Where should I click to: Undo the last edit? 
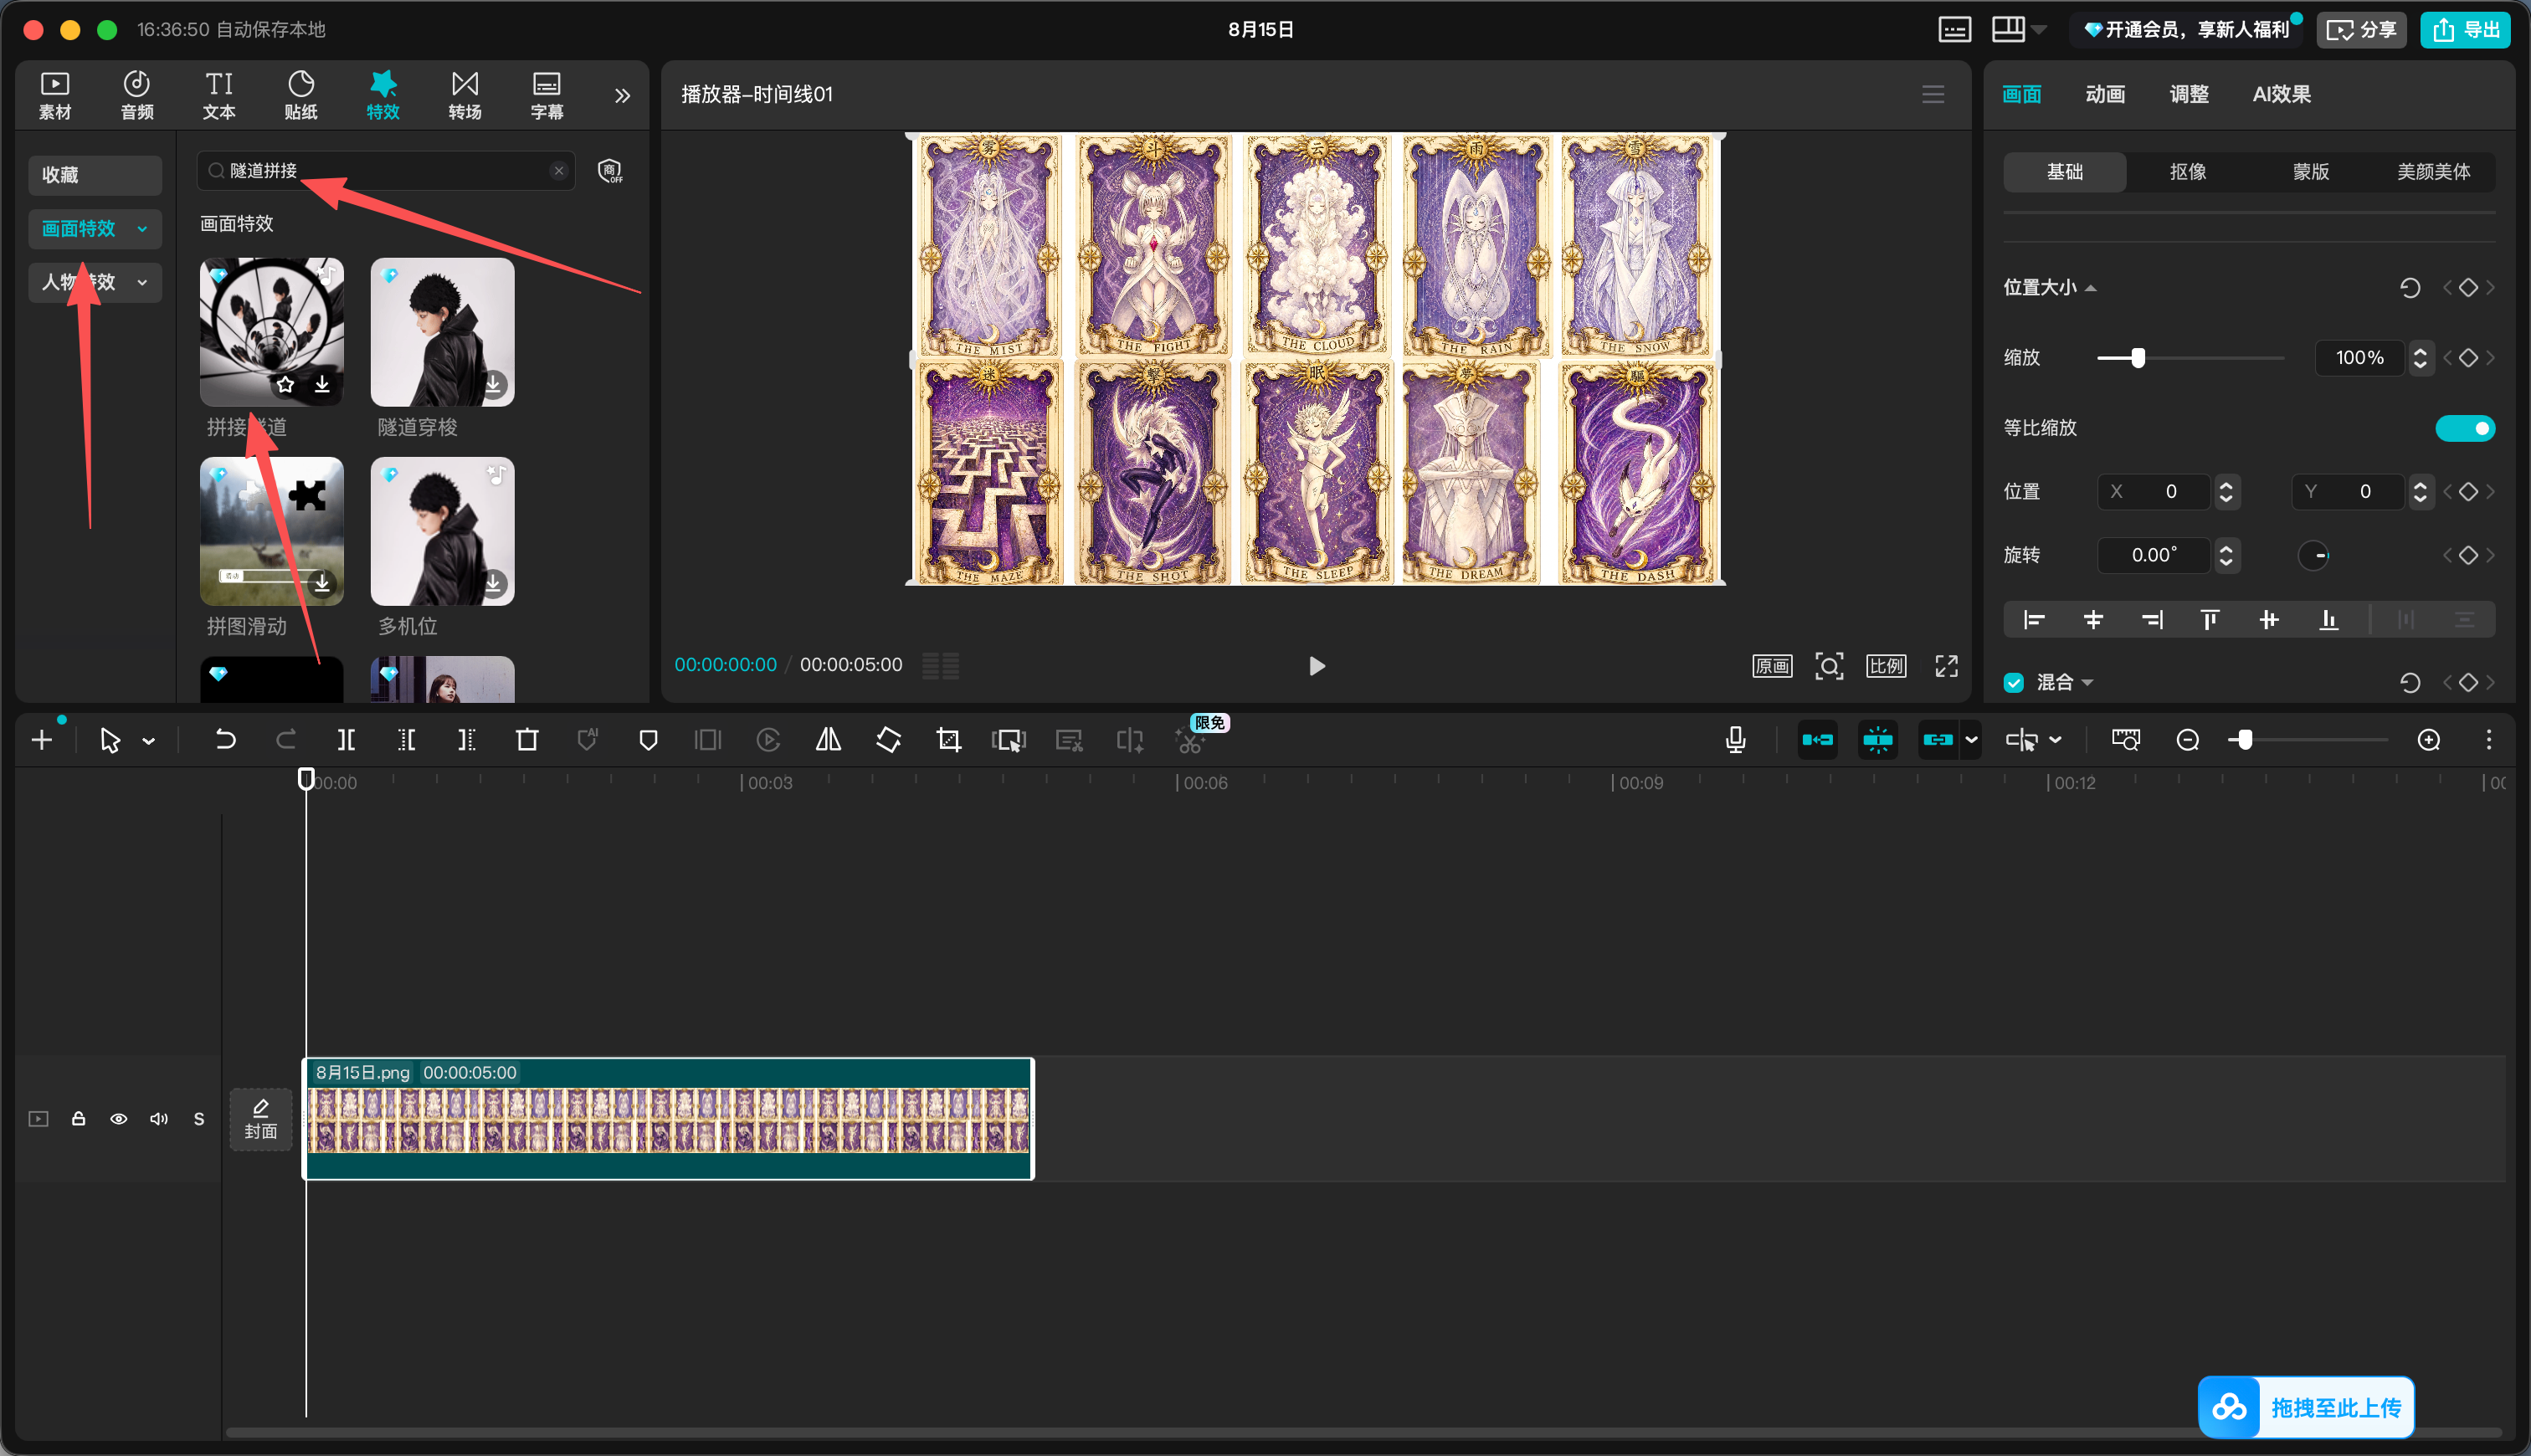226,740
